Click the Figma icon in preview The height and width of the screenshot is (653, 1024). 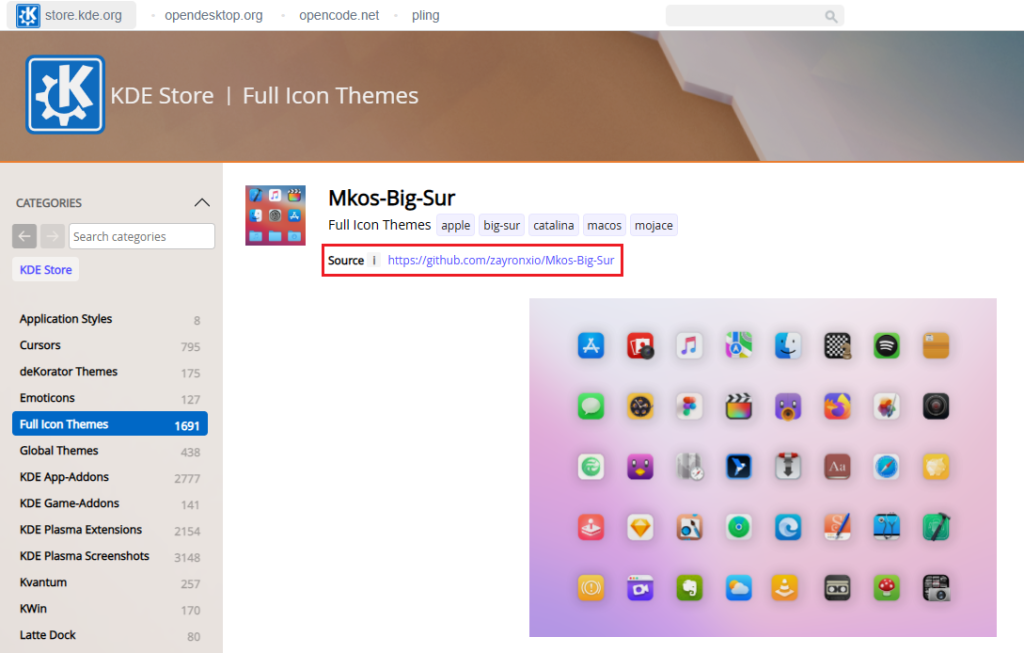coord(689,406)
